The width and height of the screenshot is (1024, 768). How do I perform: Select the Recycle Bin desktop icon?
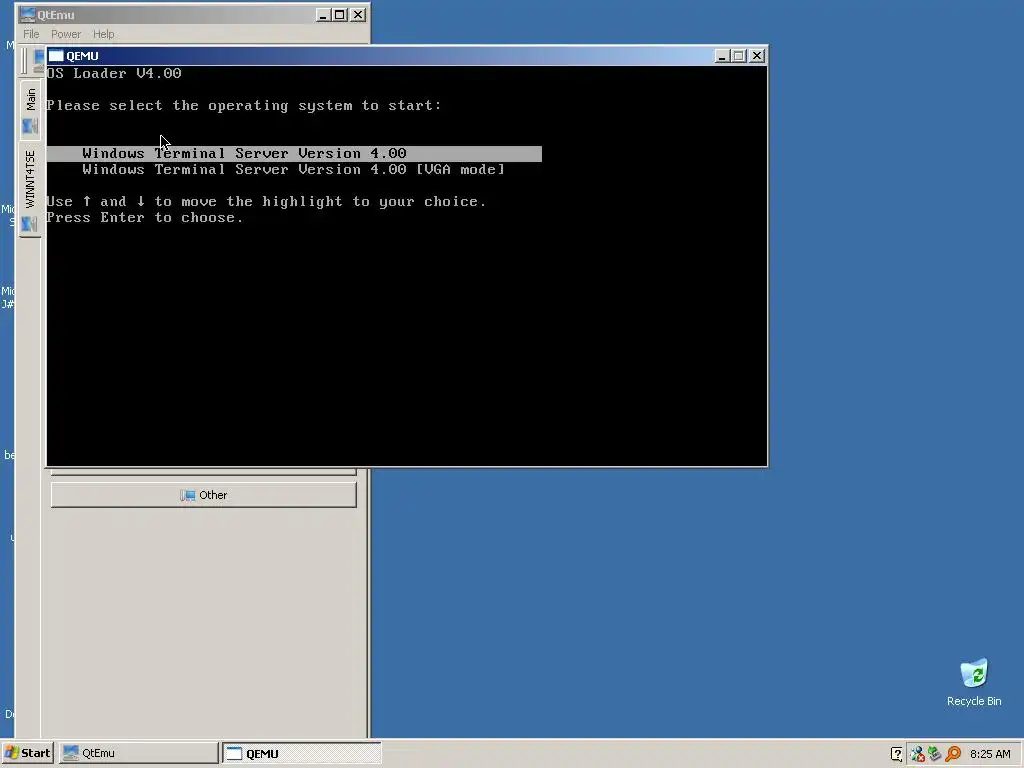click(974, 682)
